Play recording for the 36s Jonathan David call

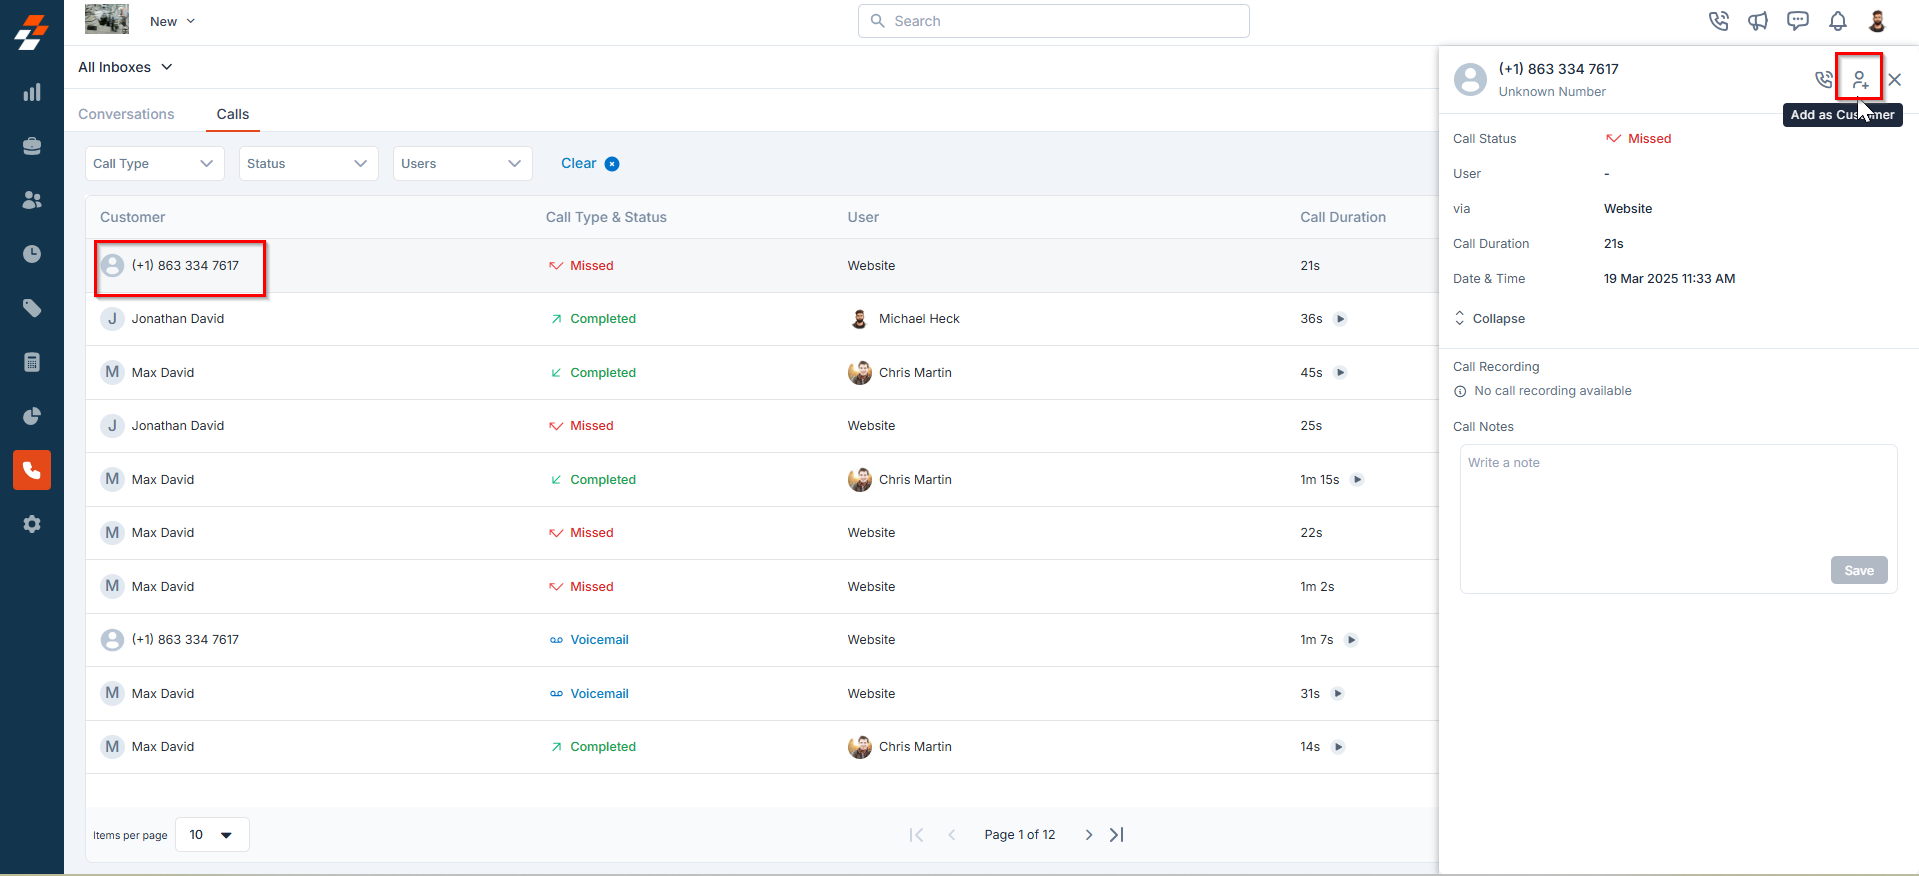coord(1340,319)
